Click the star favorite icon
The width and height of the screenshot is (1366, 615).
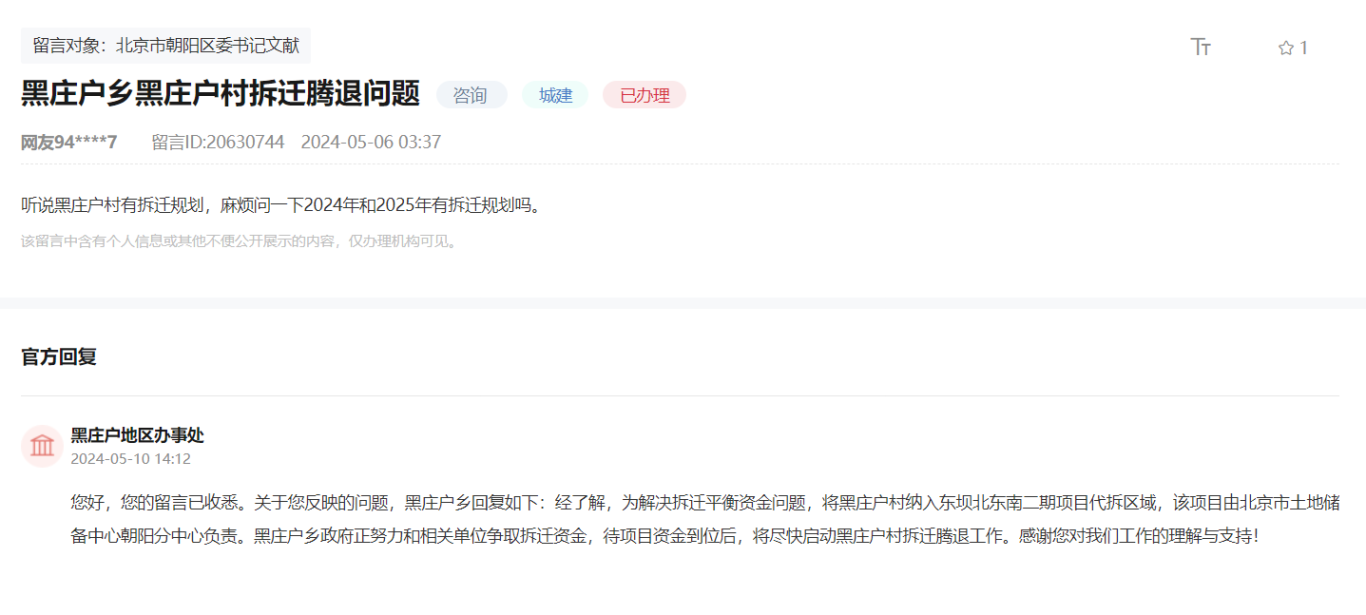1285,48
